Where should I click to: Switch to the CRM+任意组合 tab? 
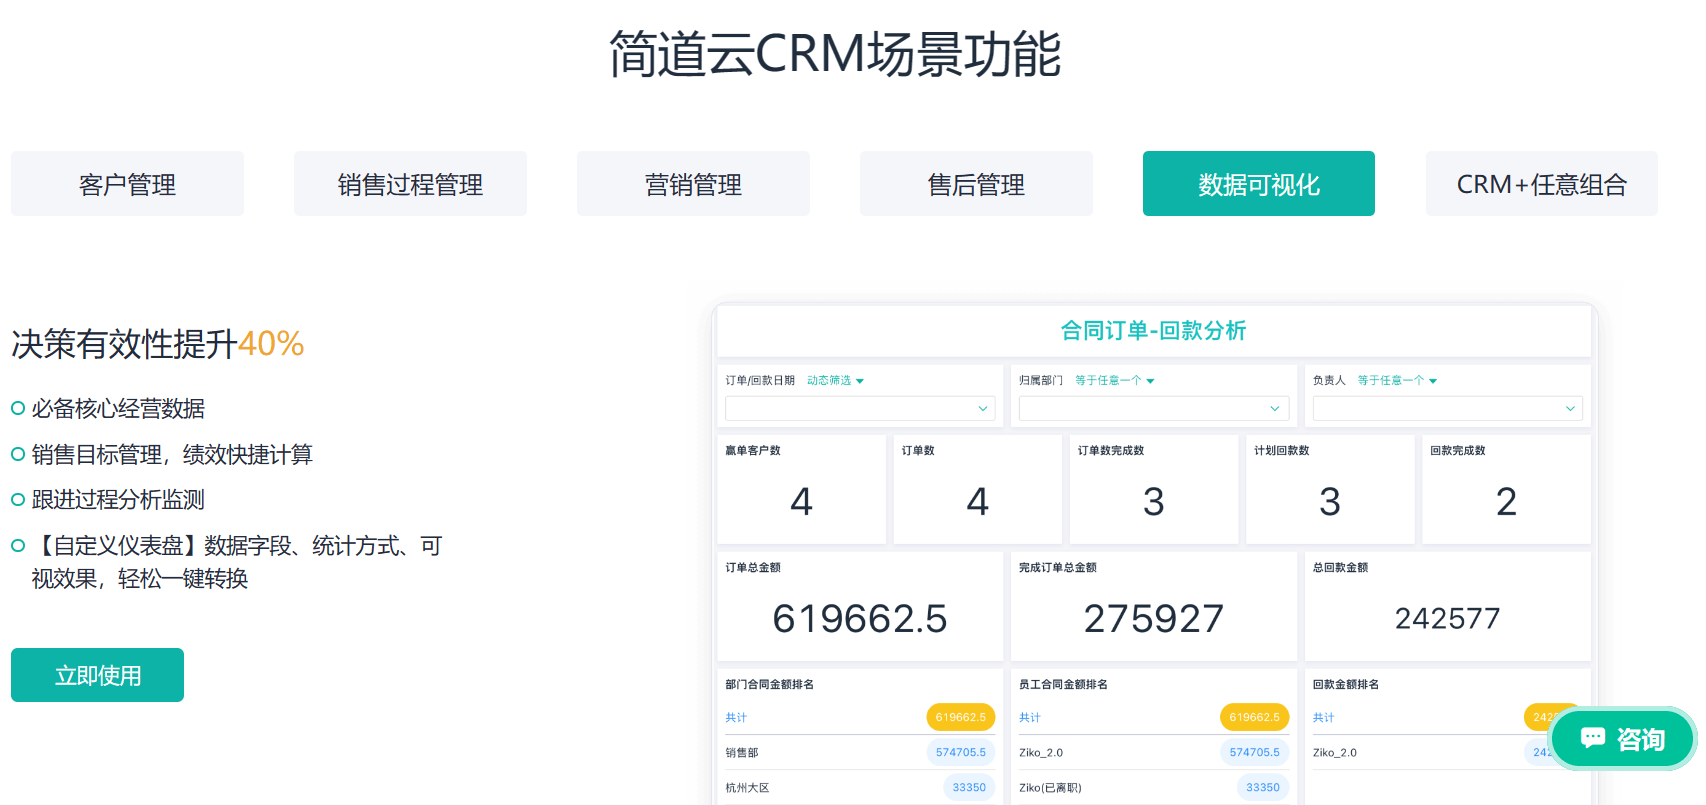click(1542, 184)
